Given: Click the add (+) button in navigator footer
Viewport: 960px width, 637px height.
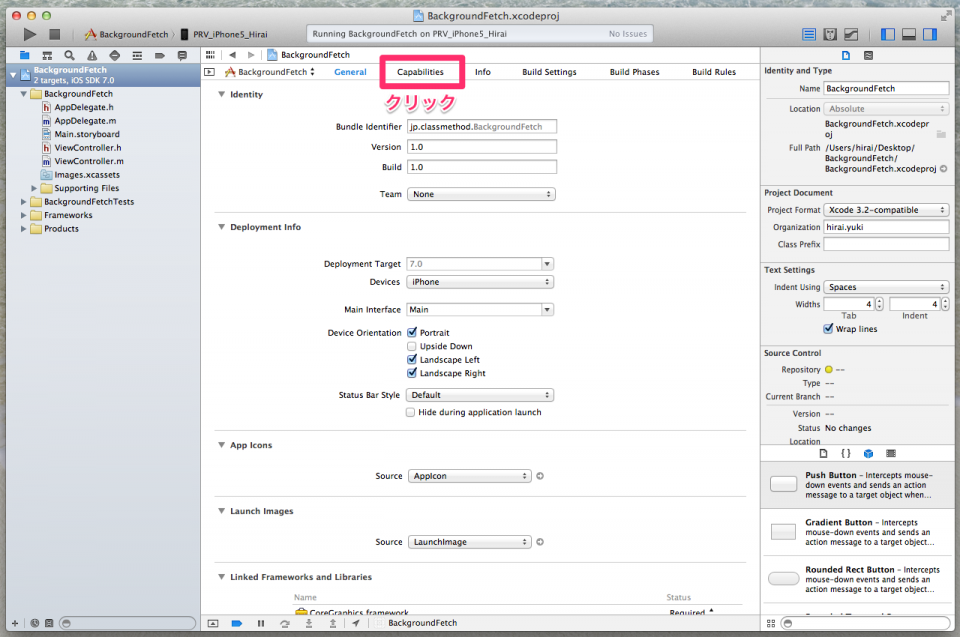Looking at the screenshot, I should click(15, 624).
